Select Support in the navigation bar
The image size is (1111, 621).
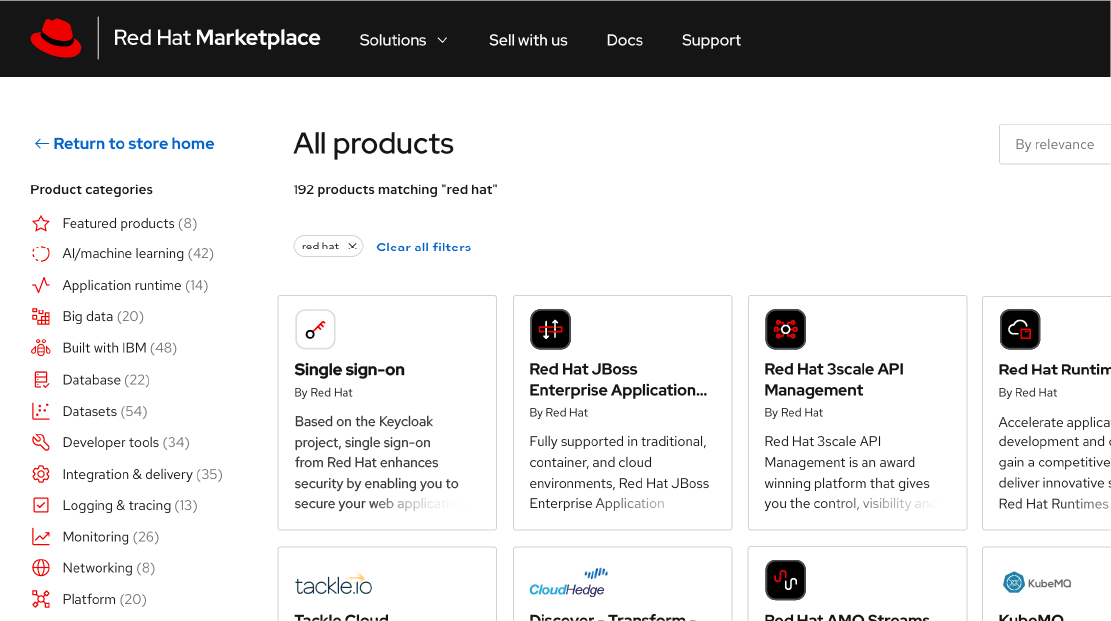point(711,40)
